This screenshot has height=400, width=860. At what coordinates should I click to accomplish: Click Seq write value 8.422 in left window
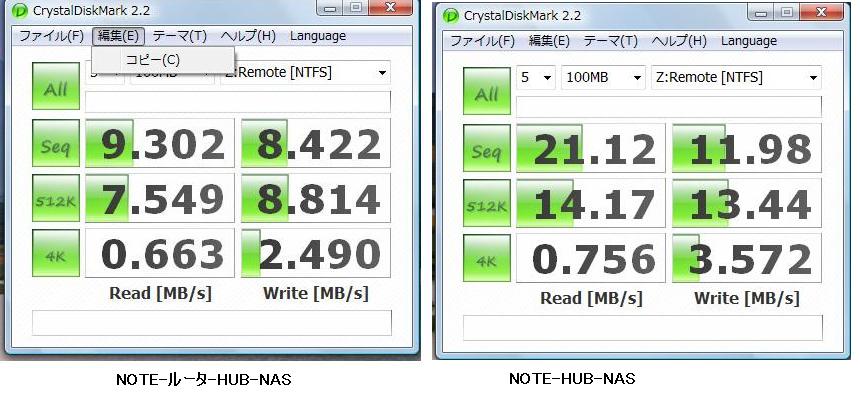coord(316,143)
